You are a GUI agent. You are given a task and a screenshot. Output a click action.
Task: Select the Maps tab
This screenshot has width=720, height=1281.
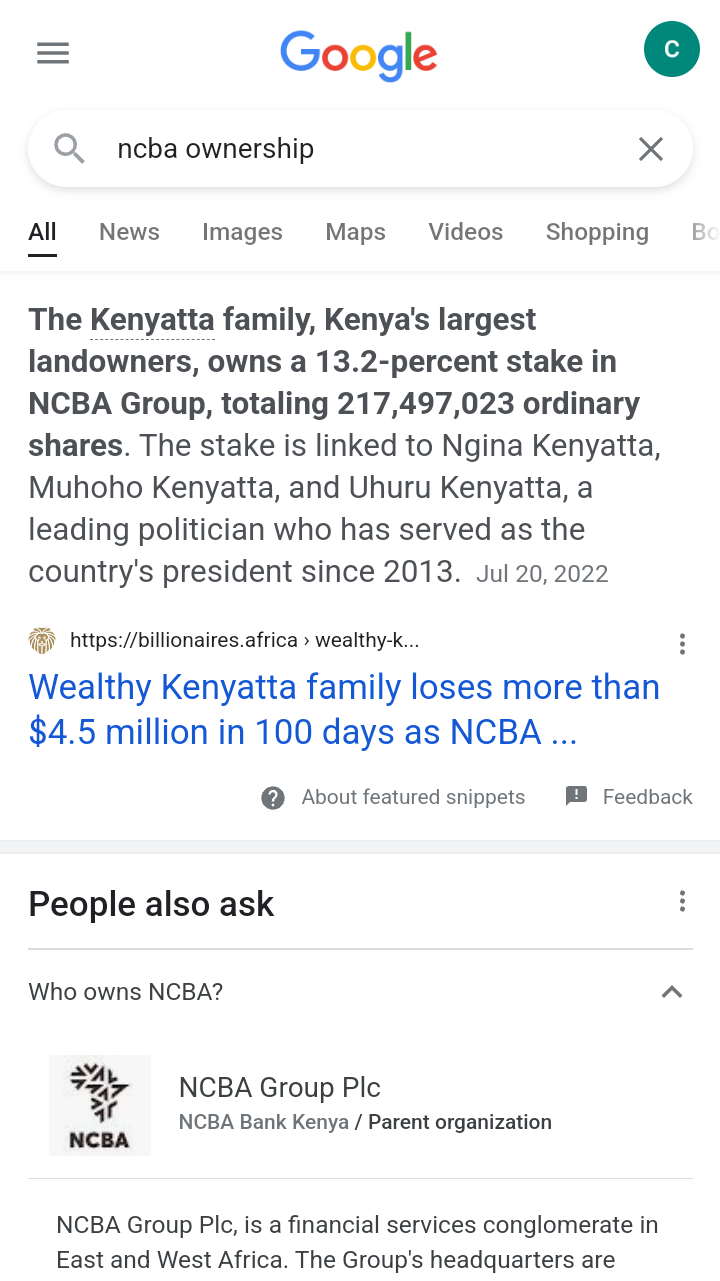[x=355, y=232]
